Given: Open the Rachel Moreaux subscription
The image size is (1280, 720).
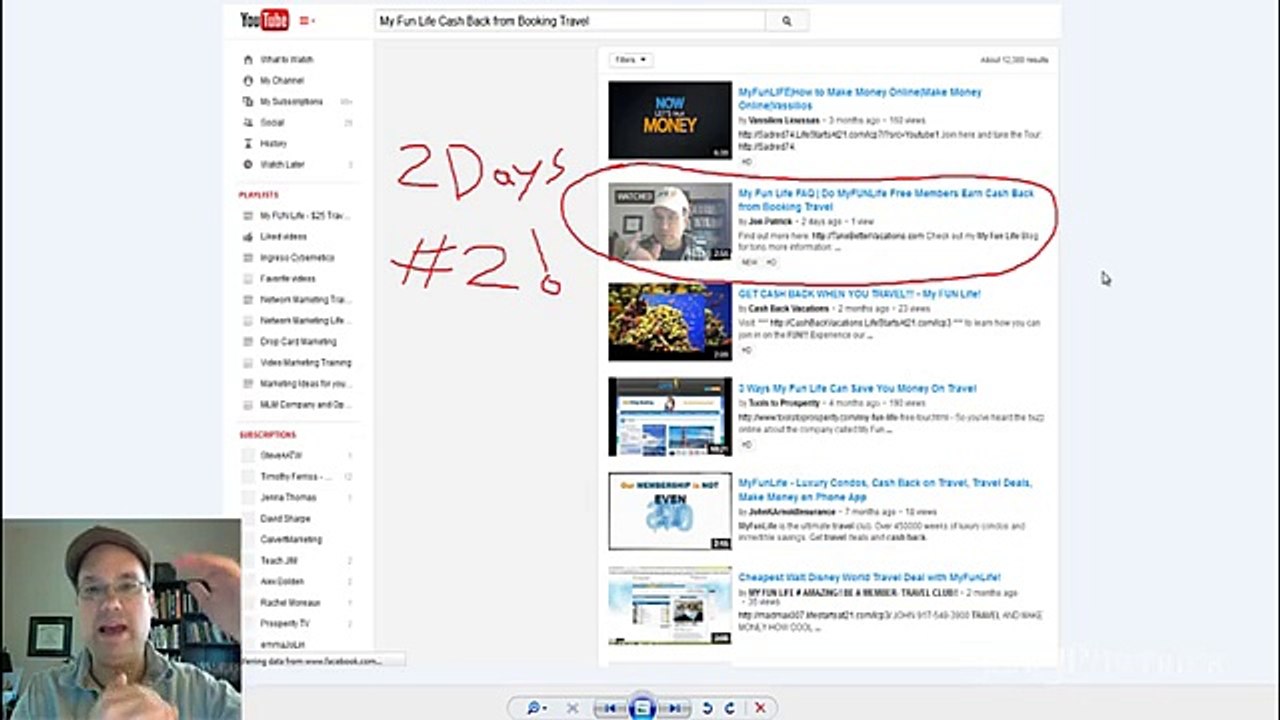Looking at the screenshot, I should click(x=290, y=603).
